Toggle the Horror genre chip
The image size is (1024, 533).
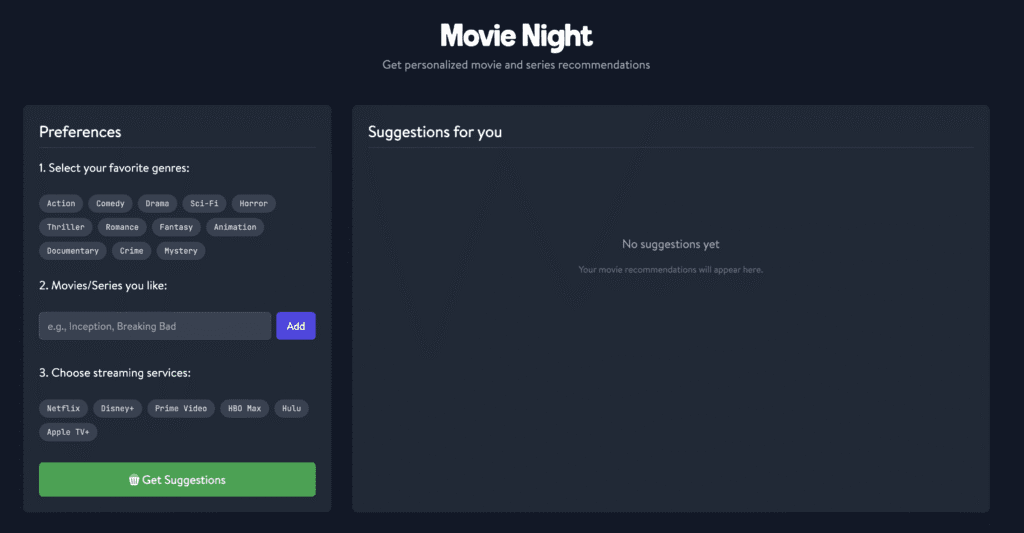click(253, 203)
